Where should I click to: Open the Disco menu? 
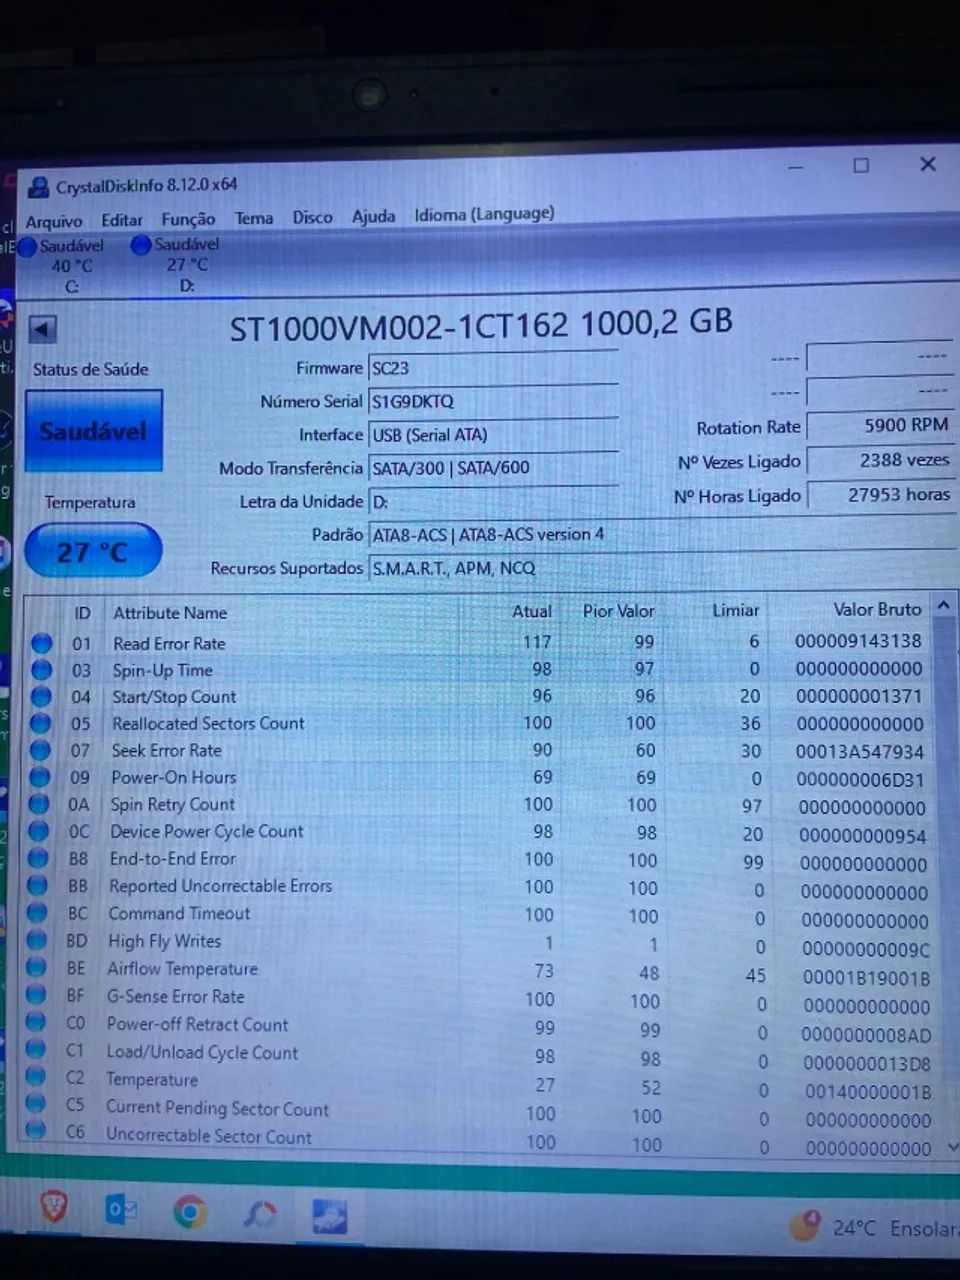pos(312,217)
